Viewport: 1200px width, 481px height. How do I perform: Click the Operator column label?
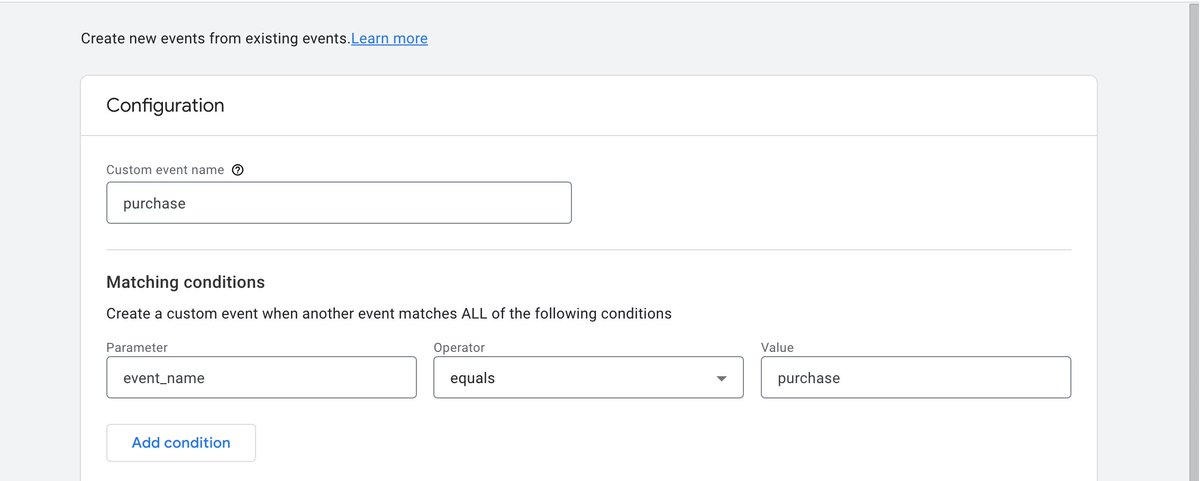coord(459,347)
